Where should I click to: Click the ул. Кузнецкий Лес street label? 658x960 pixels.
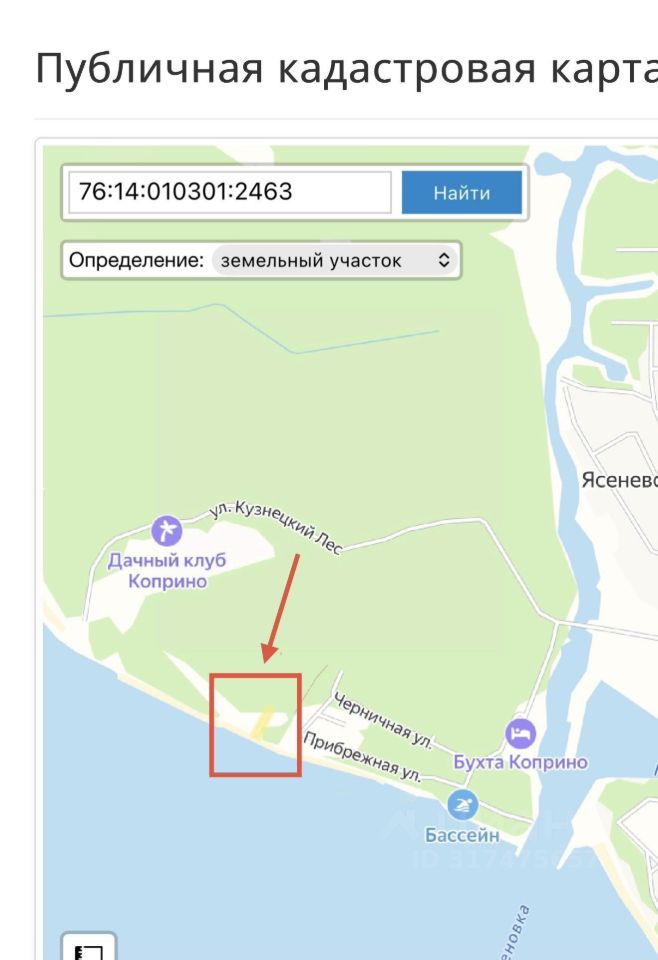tap(276, 527)
